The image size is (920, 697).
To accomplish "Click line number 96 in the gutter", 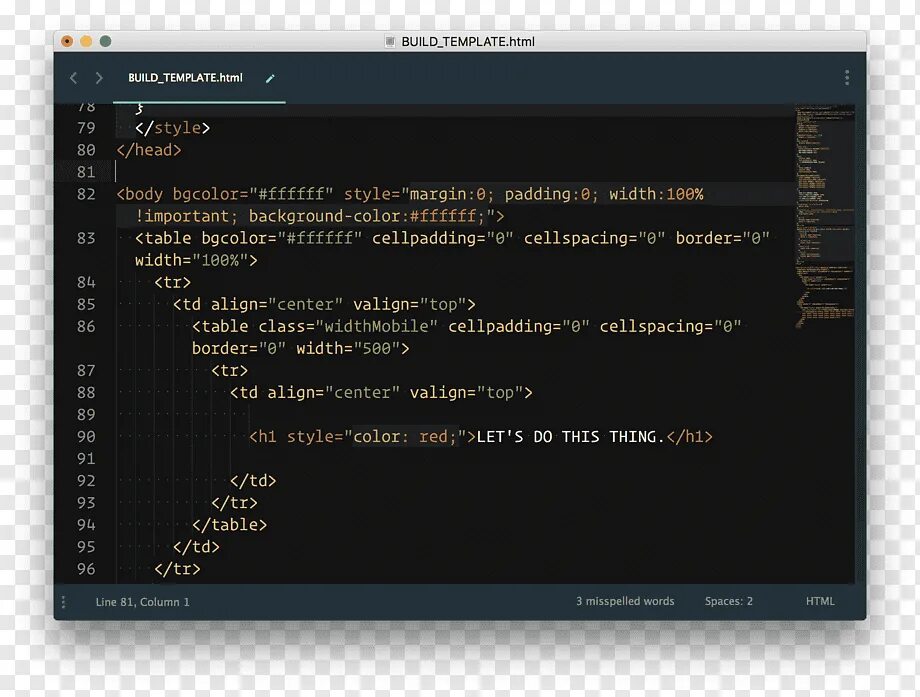I will click(86, 569).
